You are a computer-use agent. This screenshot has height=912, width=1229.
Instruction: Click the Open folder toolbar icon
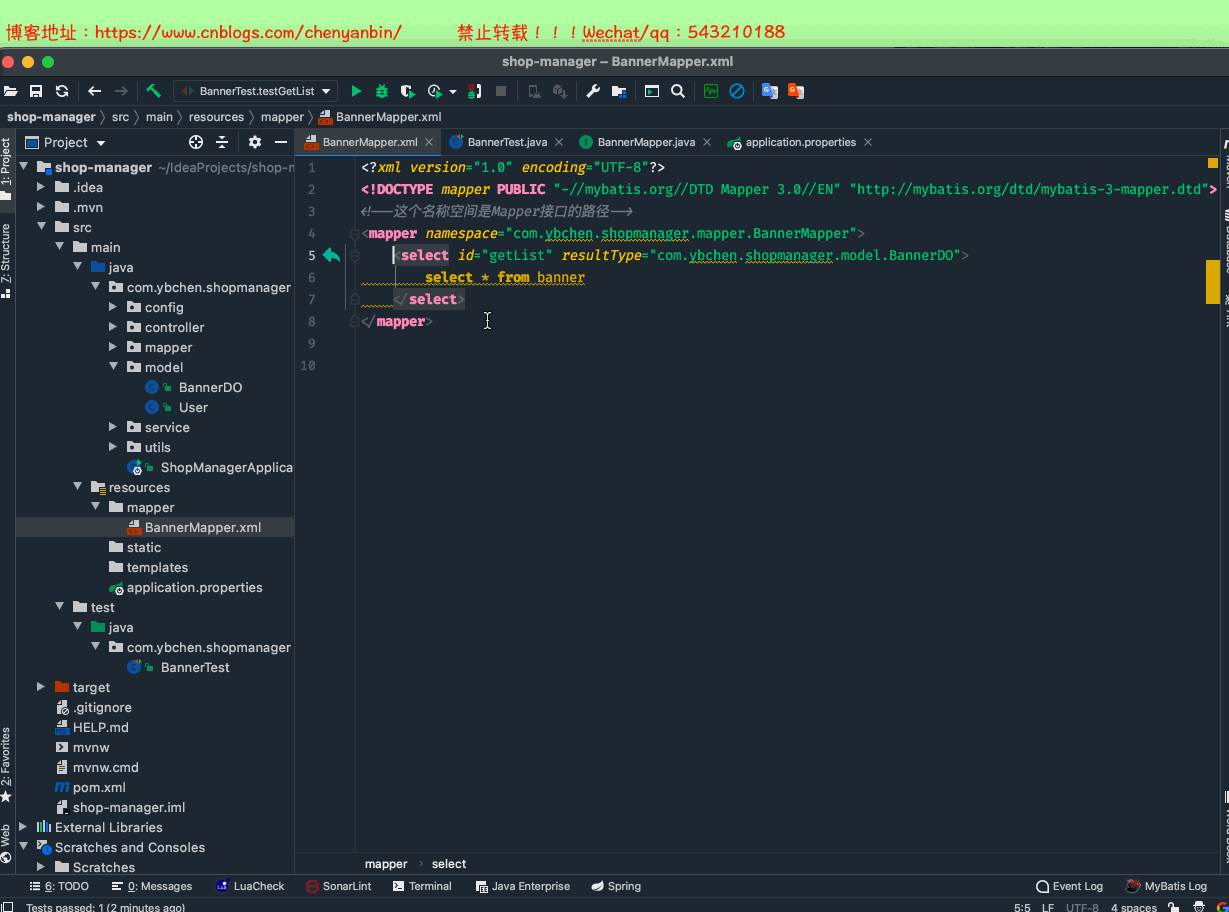pyautogui.click(x=11, y=91)
